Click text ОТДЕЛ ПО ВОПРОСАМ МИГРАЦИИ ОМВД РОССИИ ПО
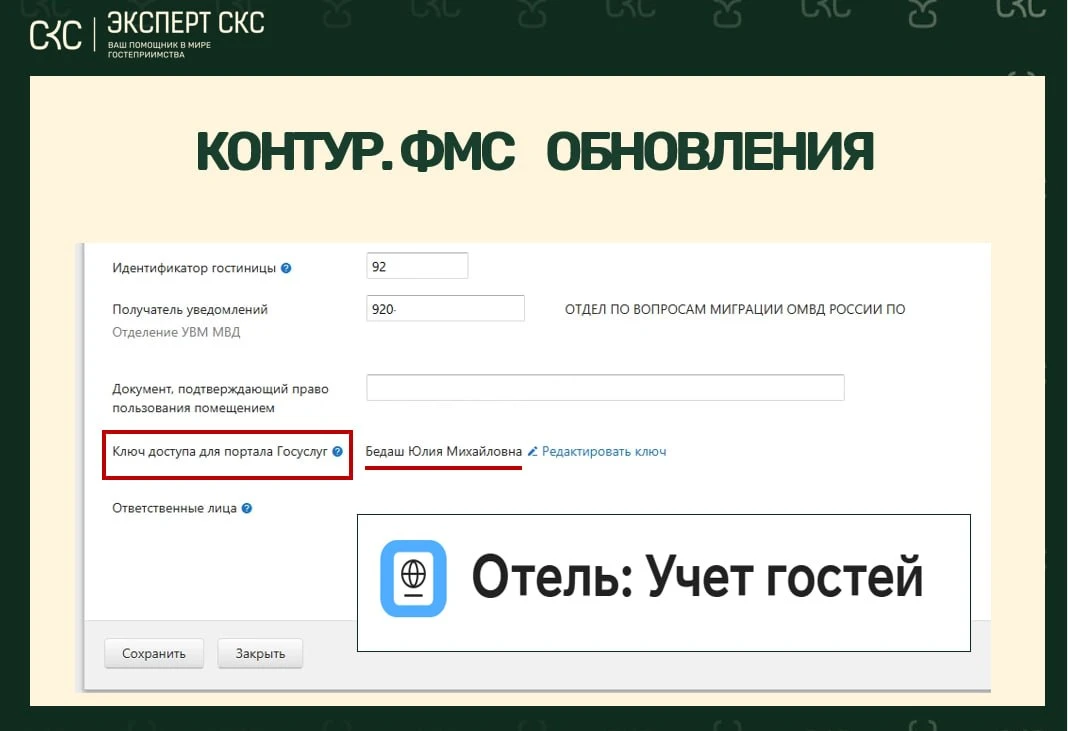 tap(735, 309)
